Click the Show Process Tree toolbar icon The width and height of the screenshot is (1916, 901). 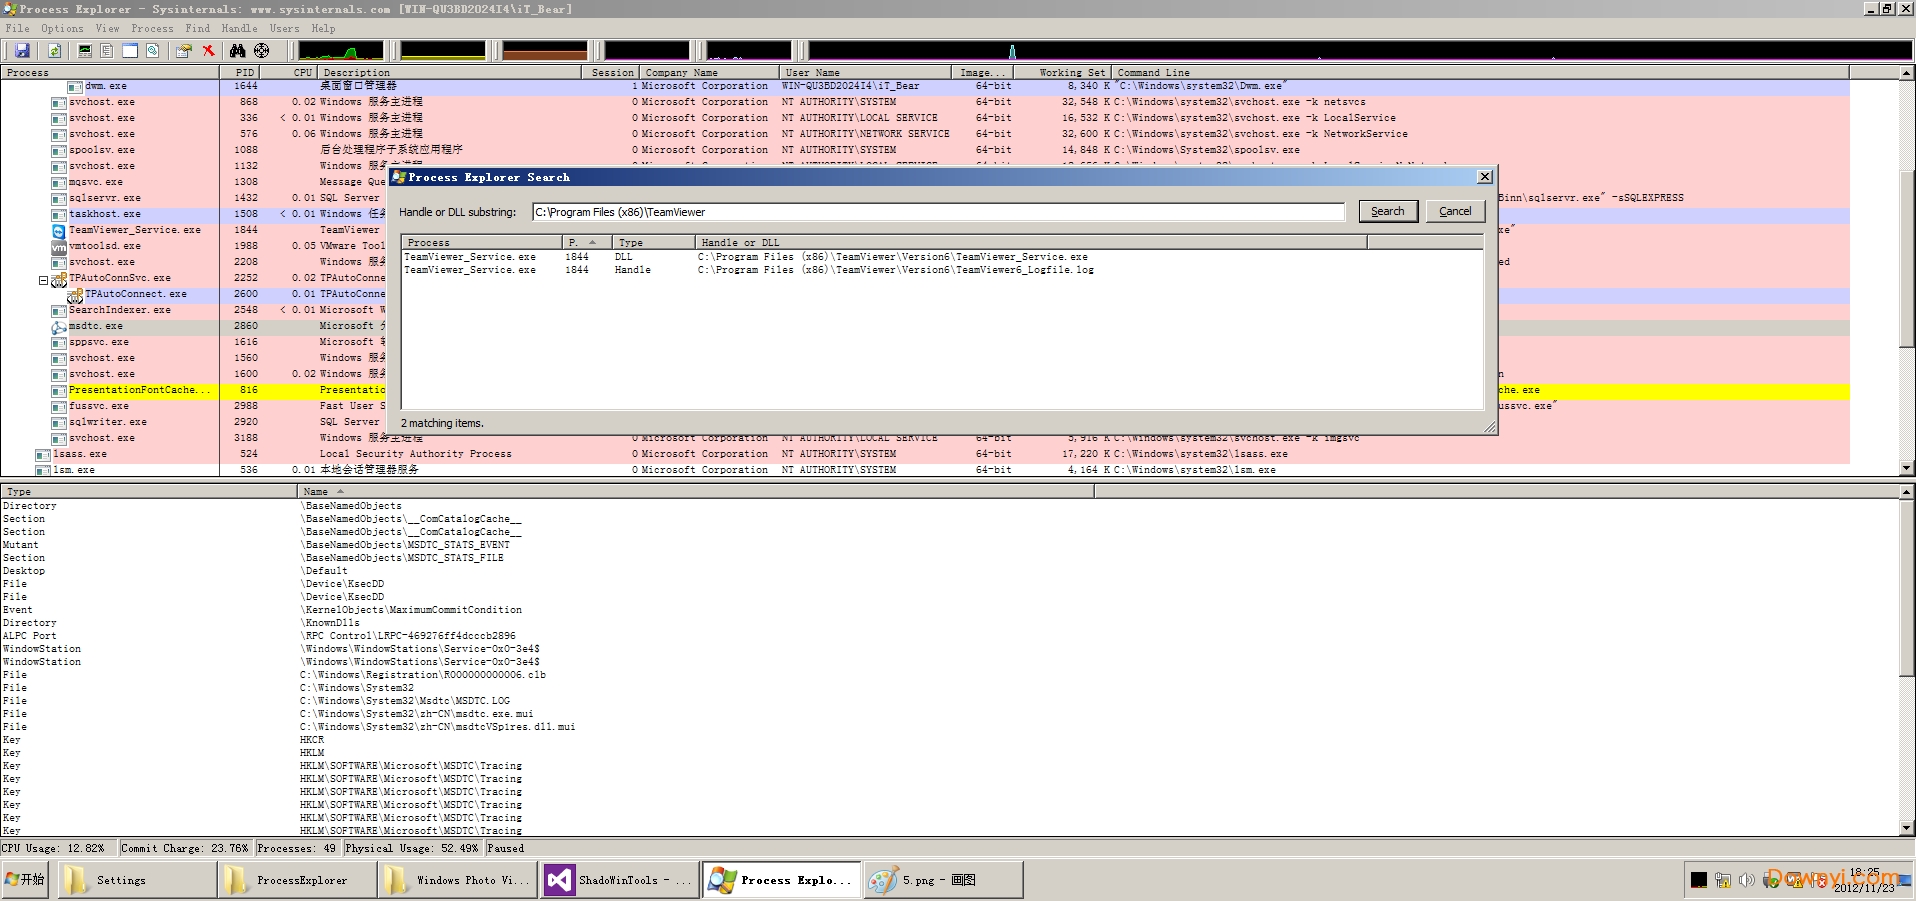coord(107,50)
